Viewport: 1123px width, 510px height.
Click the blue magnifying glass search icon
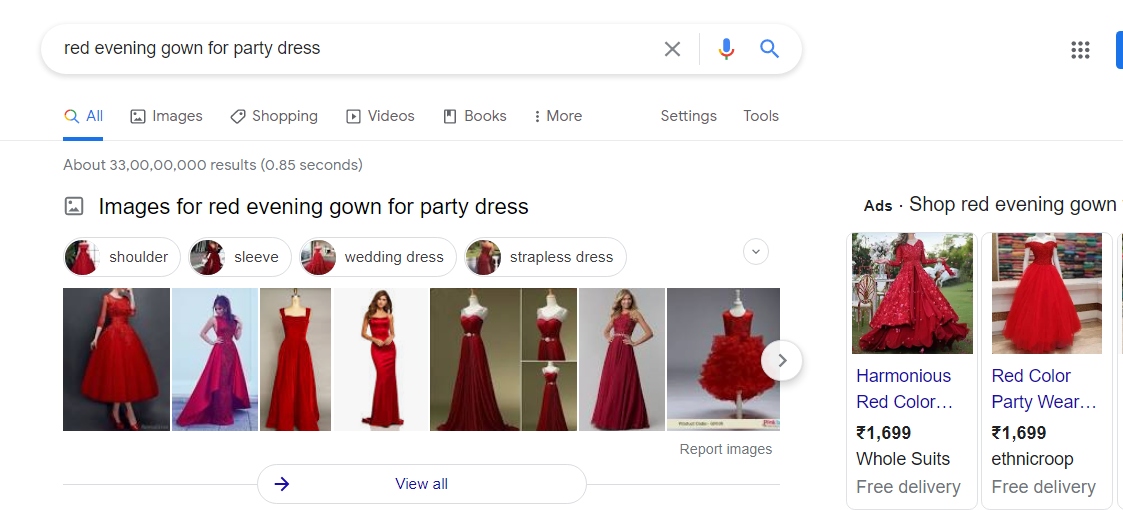(769, 49)
